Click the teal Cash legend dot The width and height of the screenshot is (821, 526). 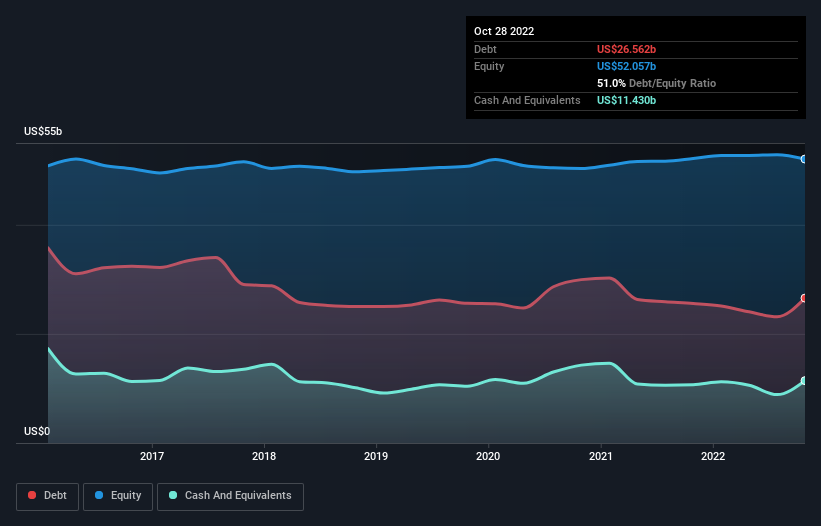(x=173, y=495)
